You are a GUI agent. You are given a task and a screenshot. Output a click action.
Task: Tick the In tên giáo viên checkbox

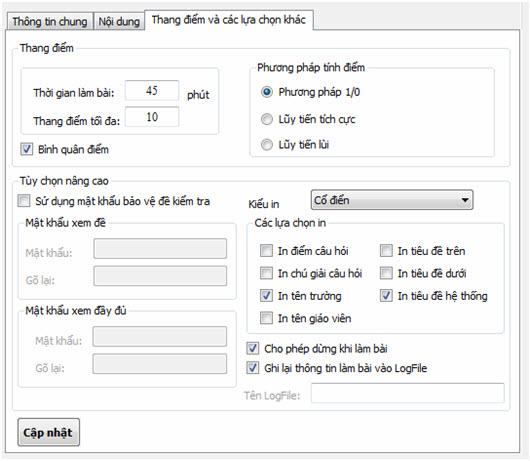[266, 318]
